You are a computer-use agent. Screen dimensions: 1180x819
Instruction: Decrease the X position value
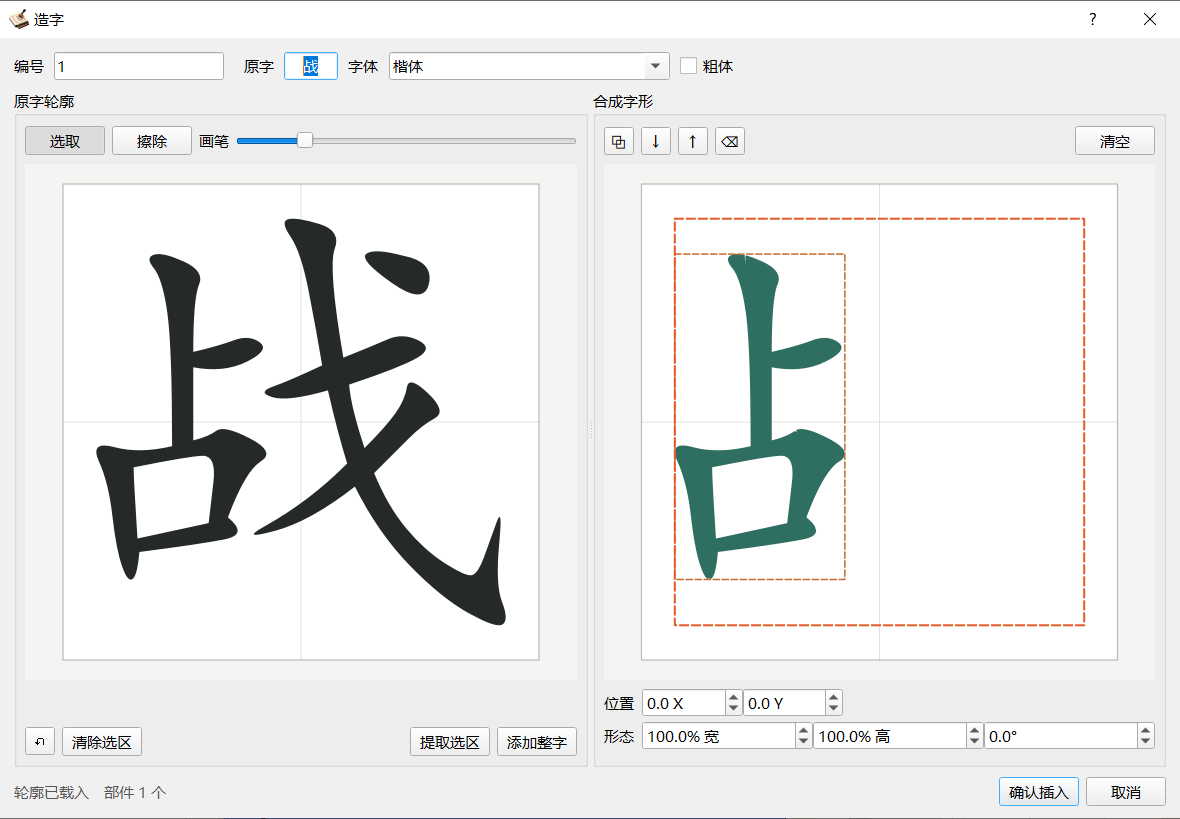734,709
